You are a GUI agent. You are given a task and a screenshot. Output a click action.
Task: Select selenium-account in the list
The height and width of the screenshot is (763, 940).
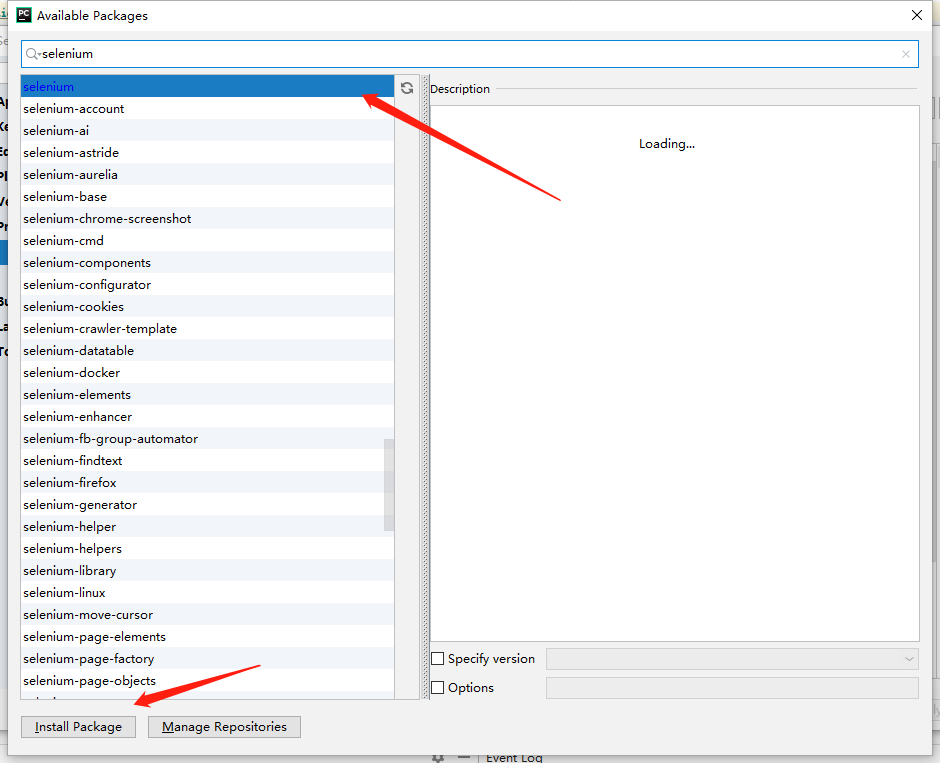(207, 108)
